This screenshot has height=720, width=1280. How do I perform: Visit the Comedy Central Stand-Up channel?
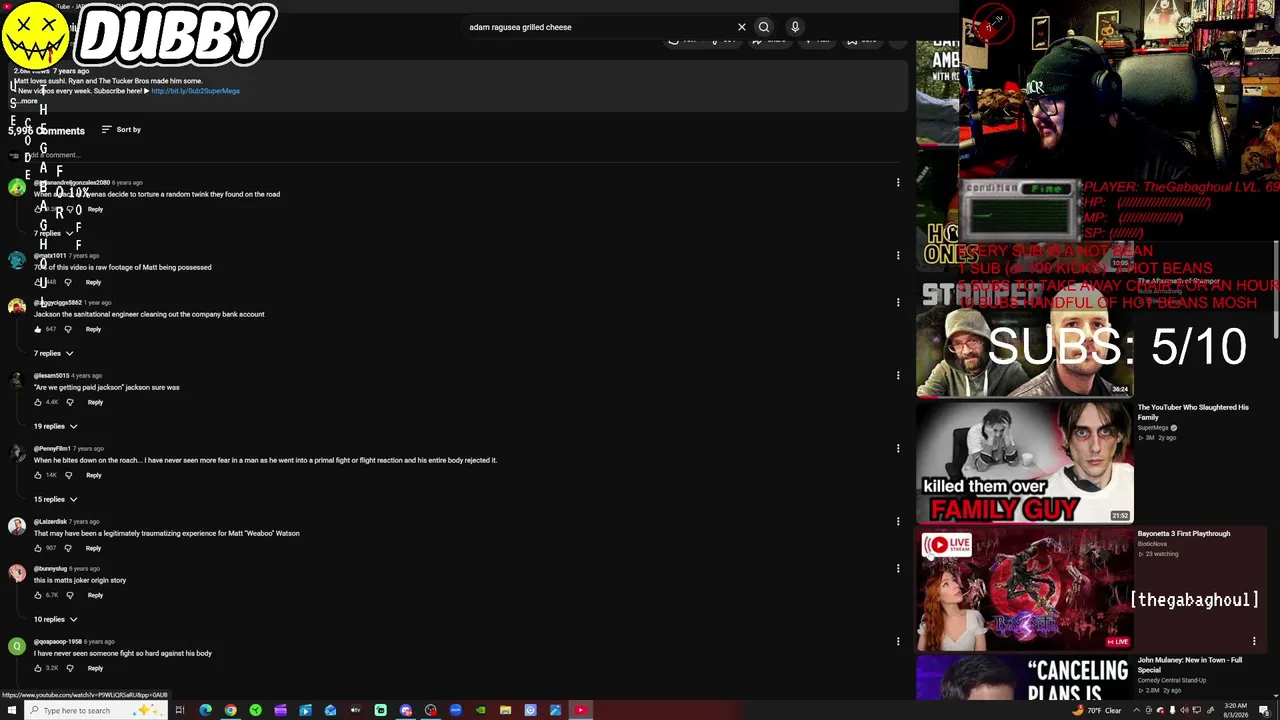[x=1172, y=681]
